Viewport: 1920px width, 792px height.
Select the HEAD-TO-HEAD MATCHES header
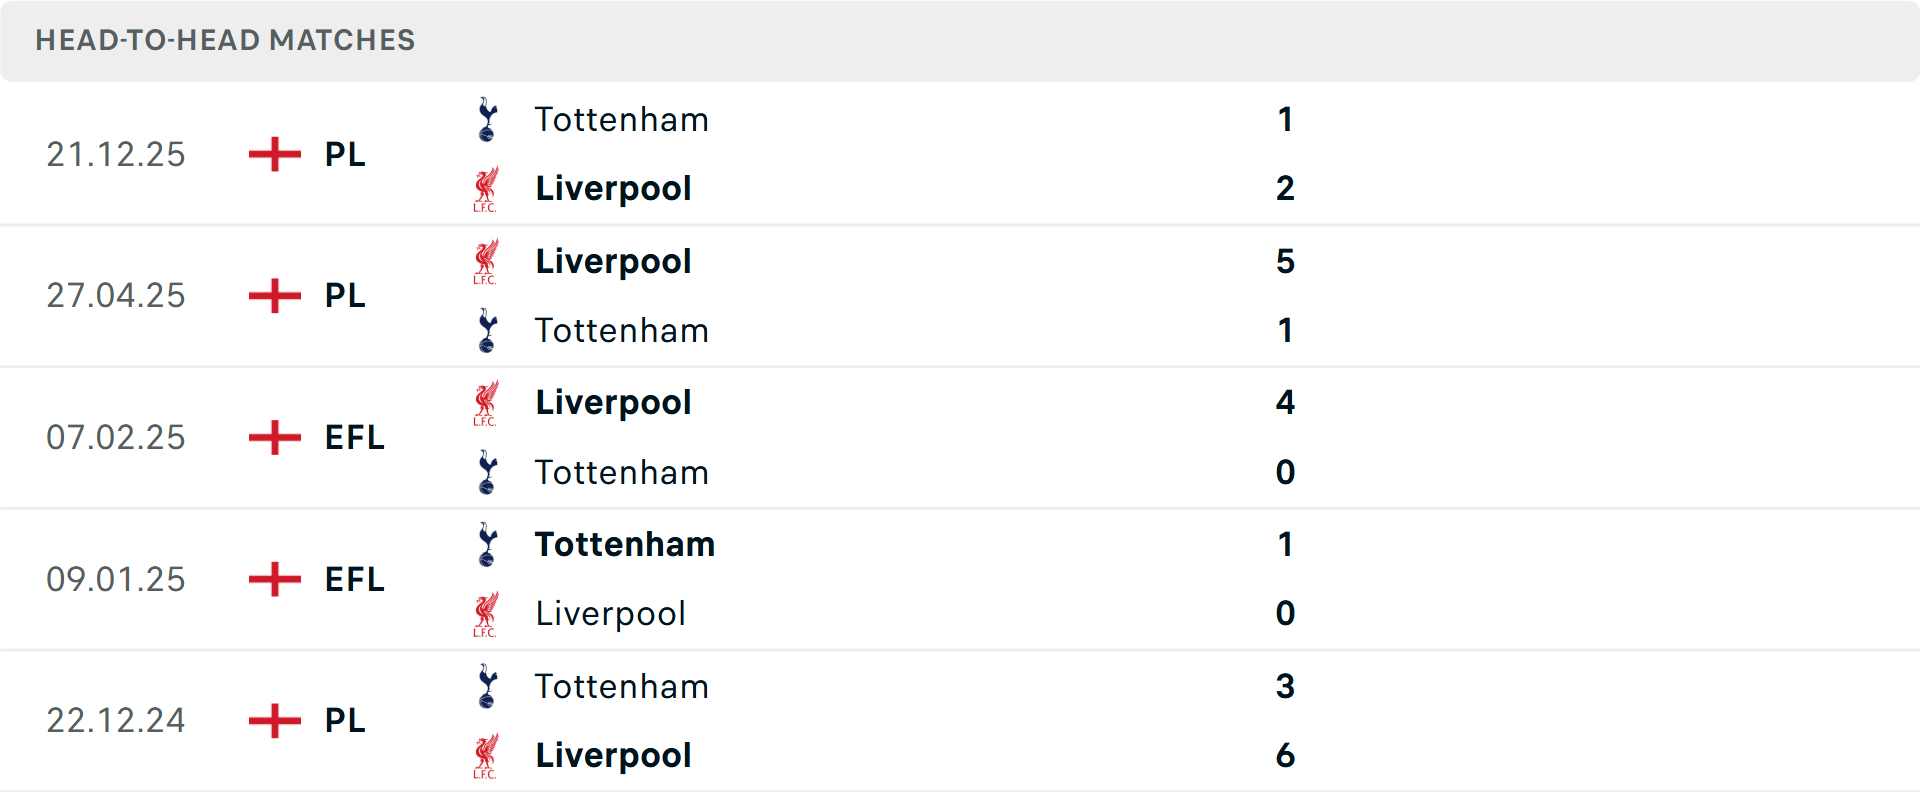tap(224, 40)
